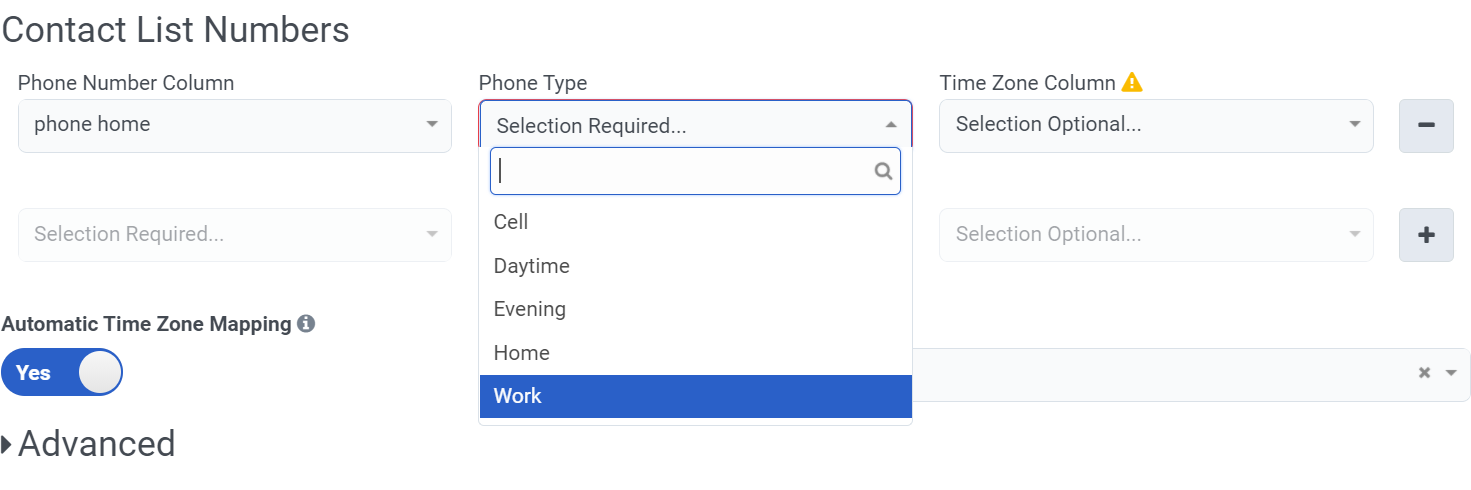1471x490 pixels.
Task: Click the minus remove row button
Action: point(1426,125)
